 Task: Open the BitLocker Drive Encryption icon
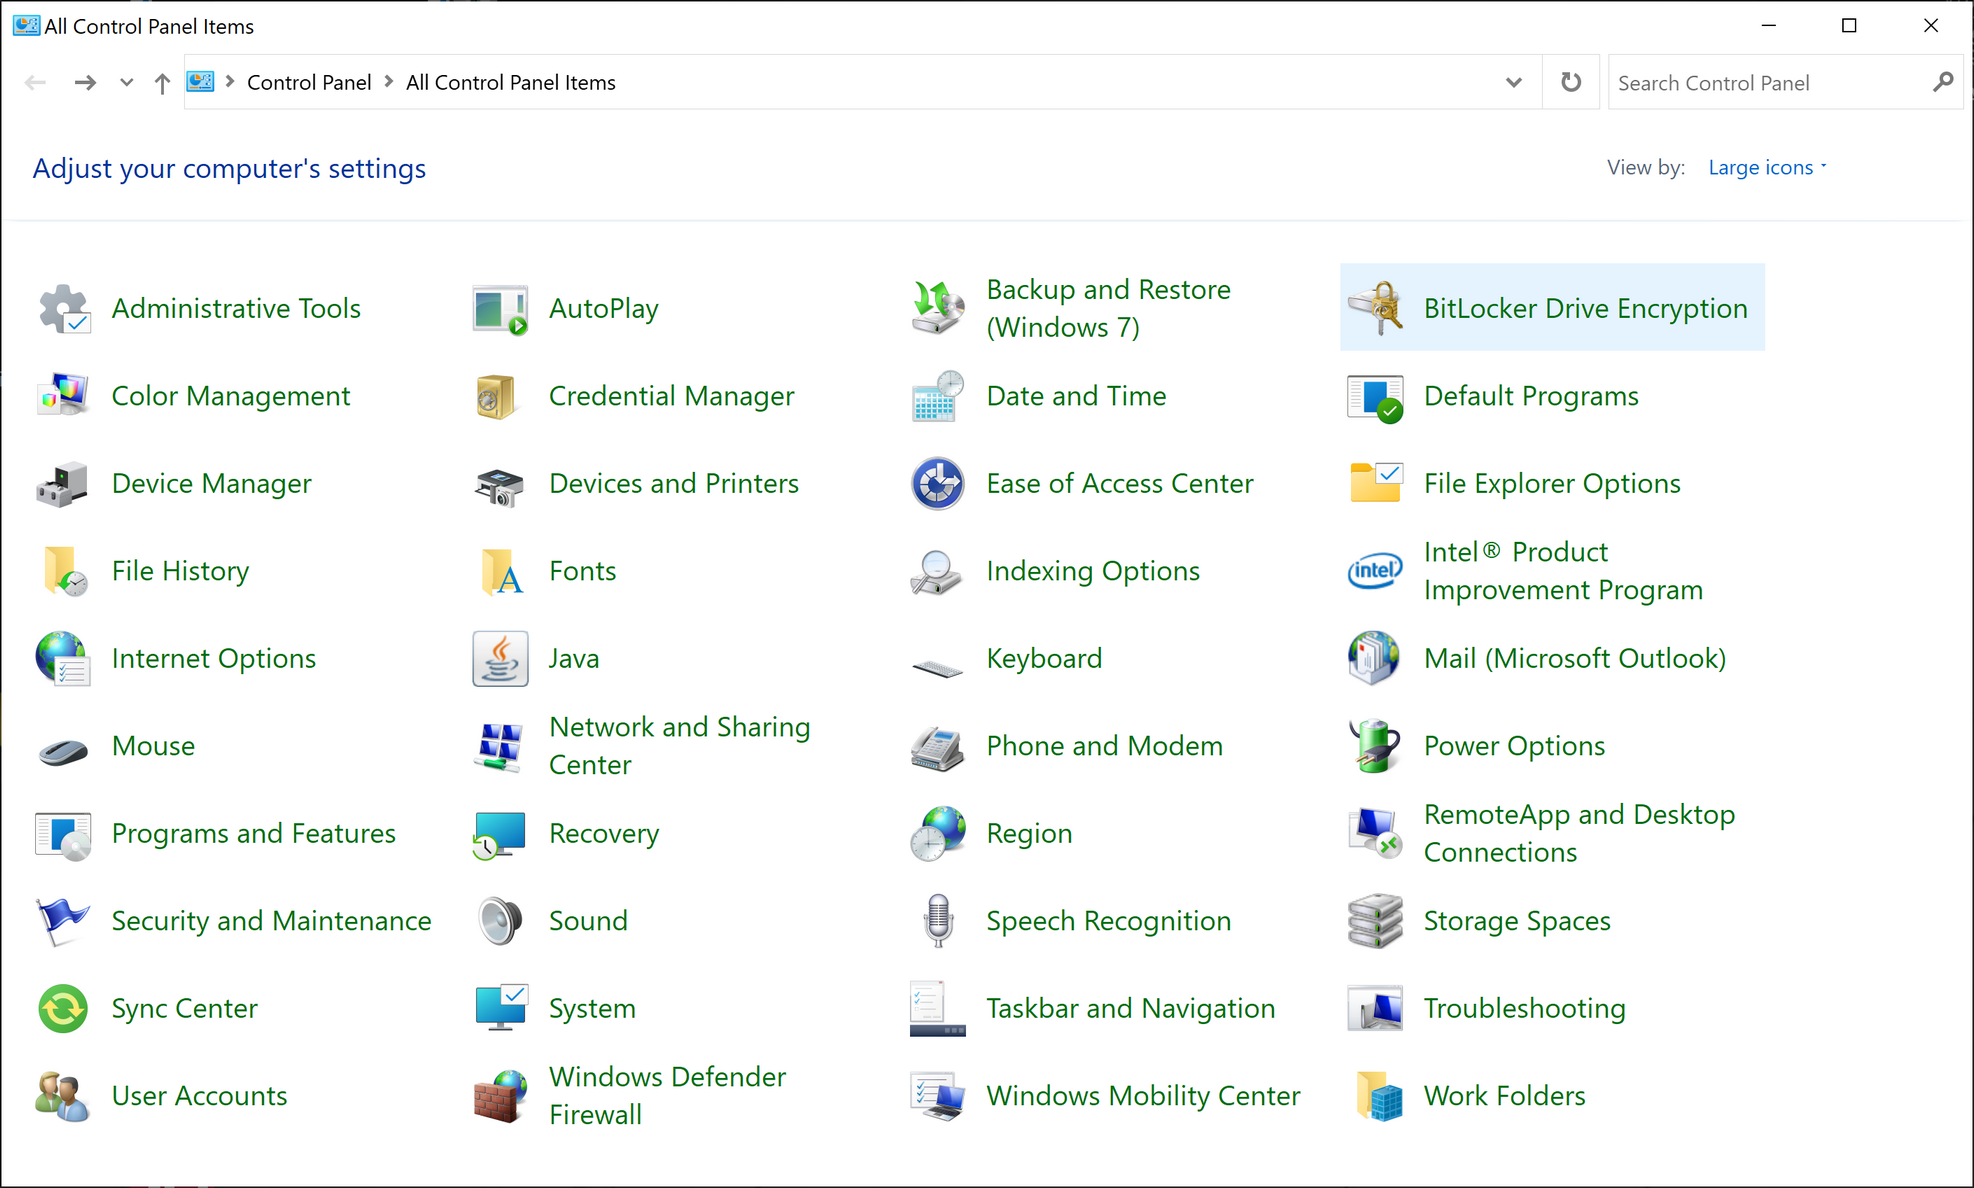1375,308
